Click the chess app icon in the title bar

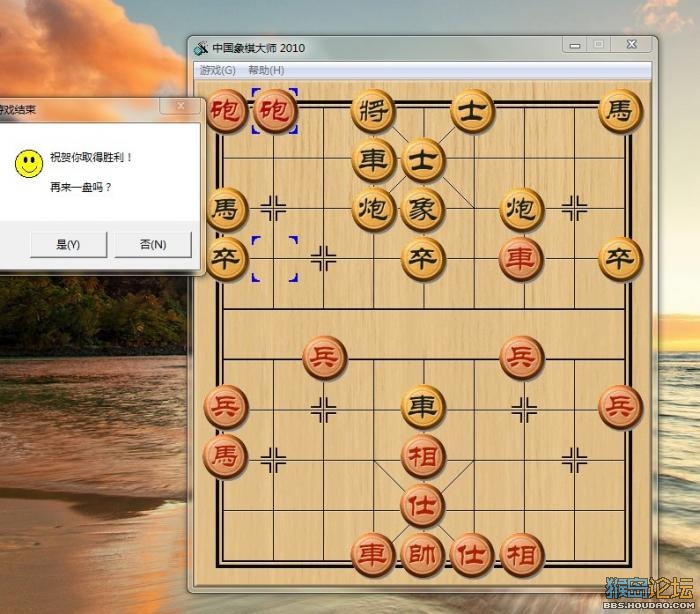201,48
